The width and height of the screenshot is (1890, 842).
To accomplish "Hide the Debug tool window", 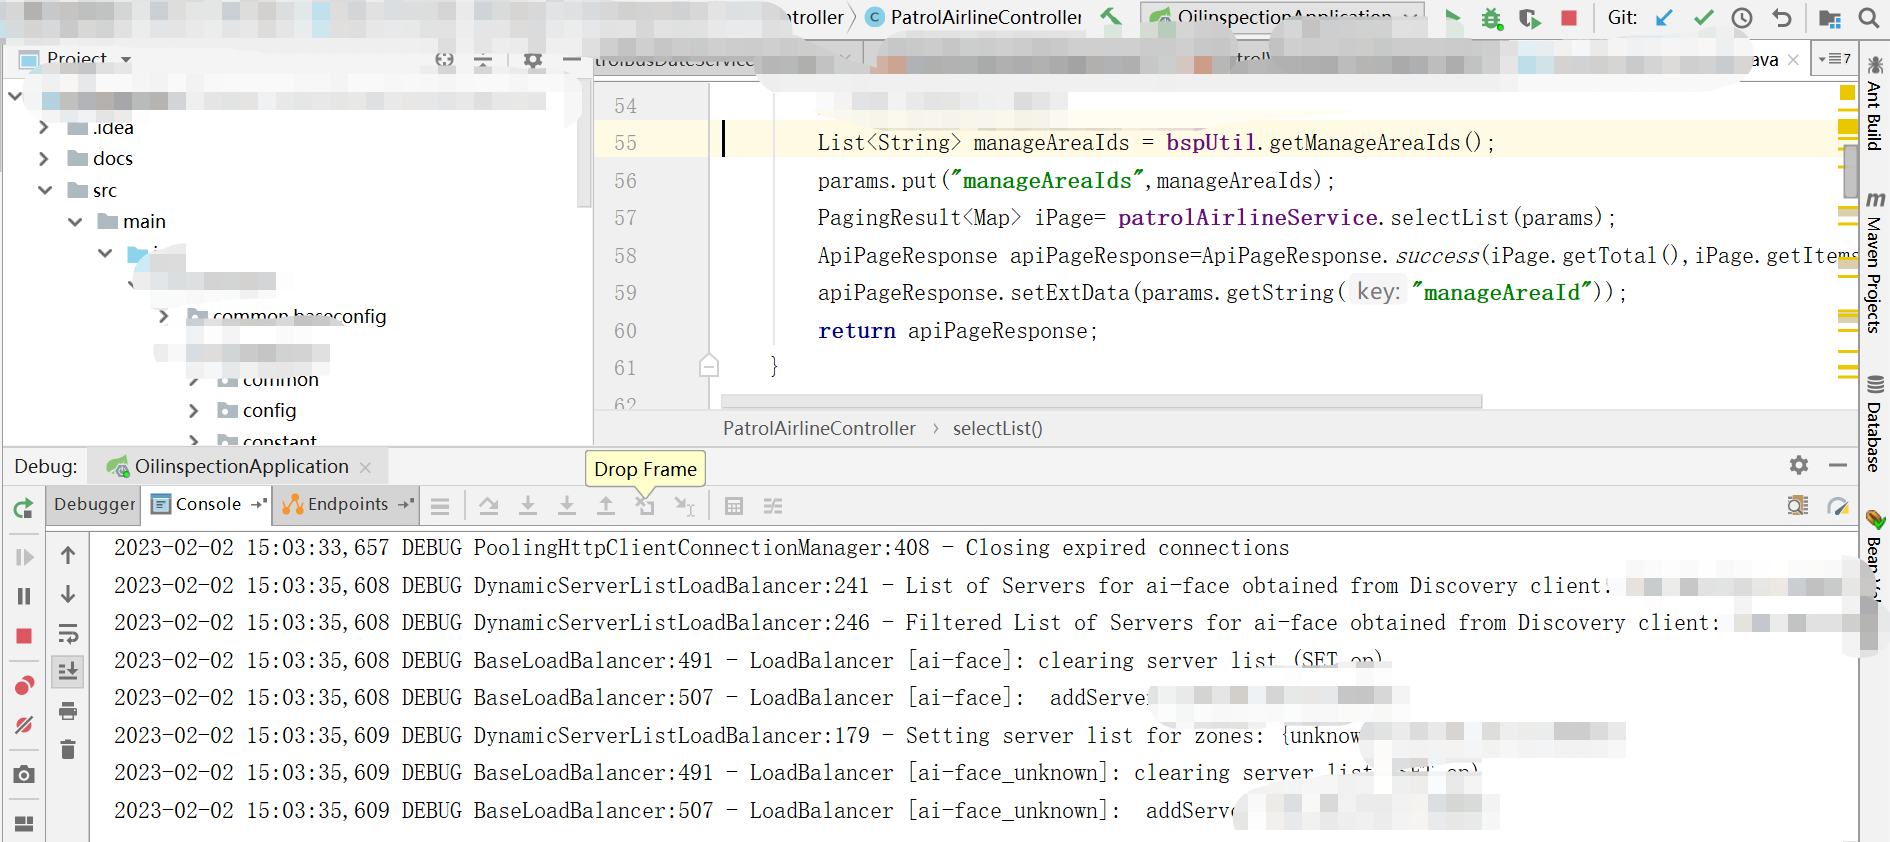I will pyautogui.click(x=1838, y=465).
